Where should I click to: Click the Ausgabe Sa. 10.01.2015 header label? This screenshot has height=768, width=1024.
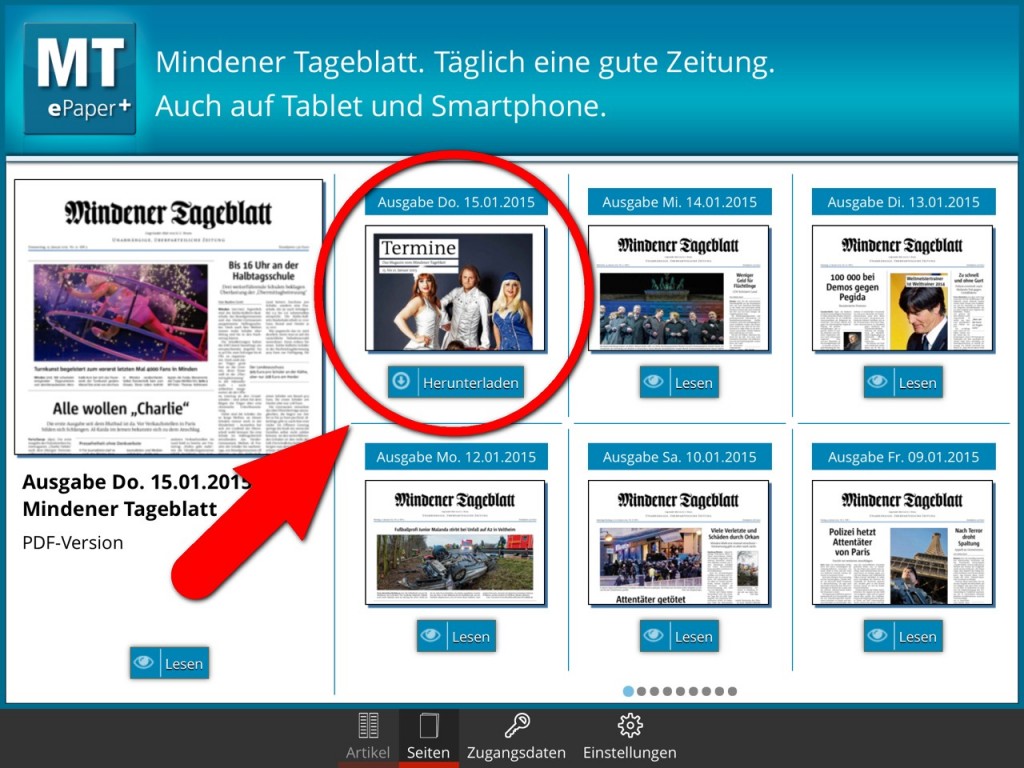pos(679,456)
